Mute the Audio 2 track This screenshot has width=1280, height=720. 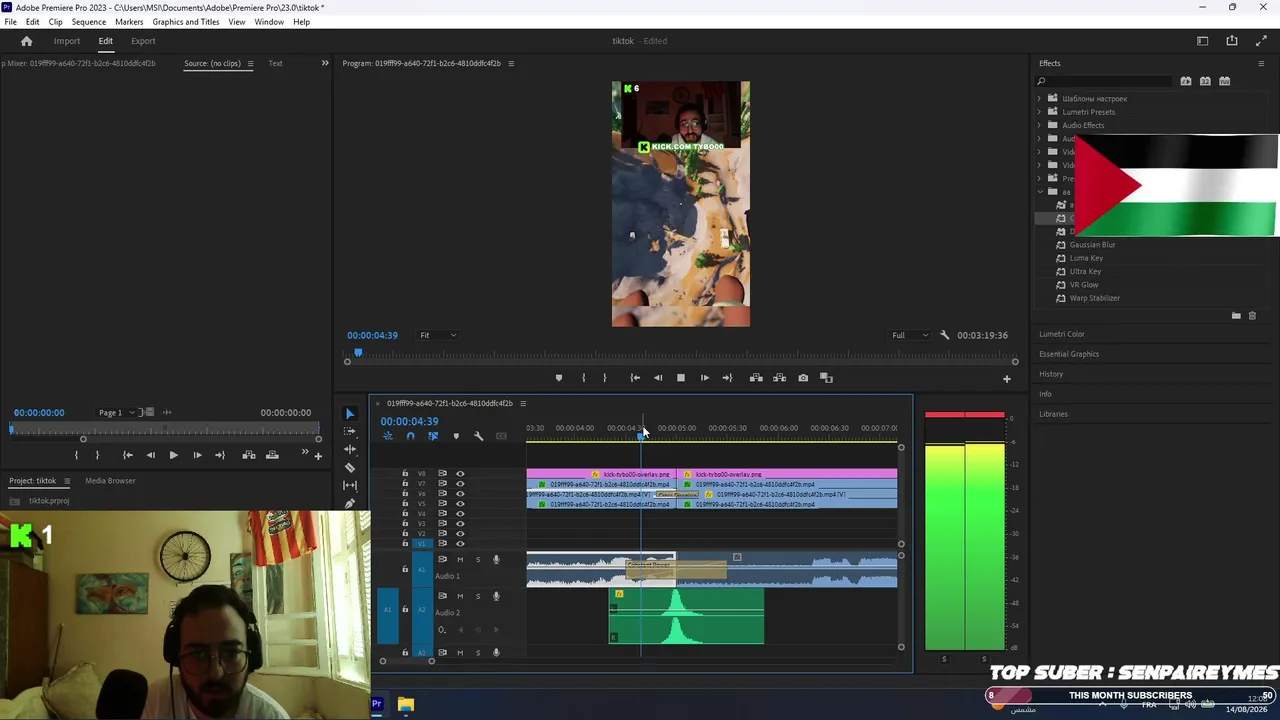coord(460,596)
